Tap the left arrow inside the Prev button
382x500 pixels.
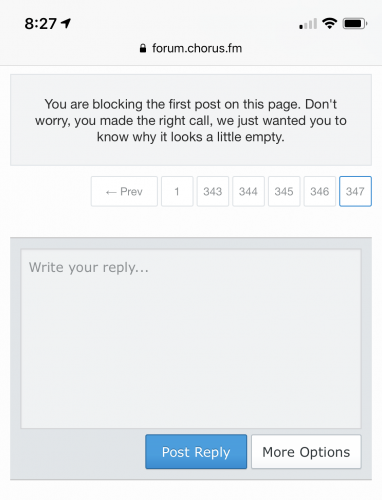[111, 192]
